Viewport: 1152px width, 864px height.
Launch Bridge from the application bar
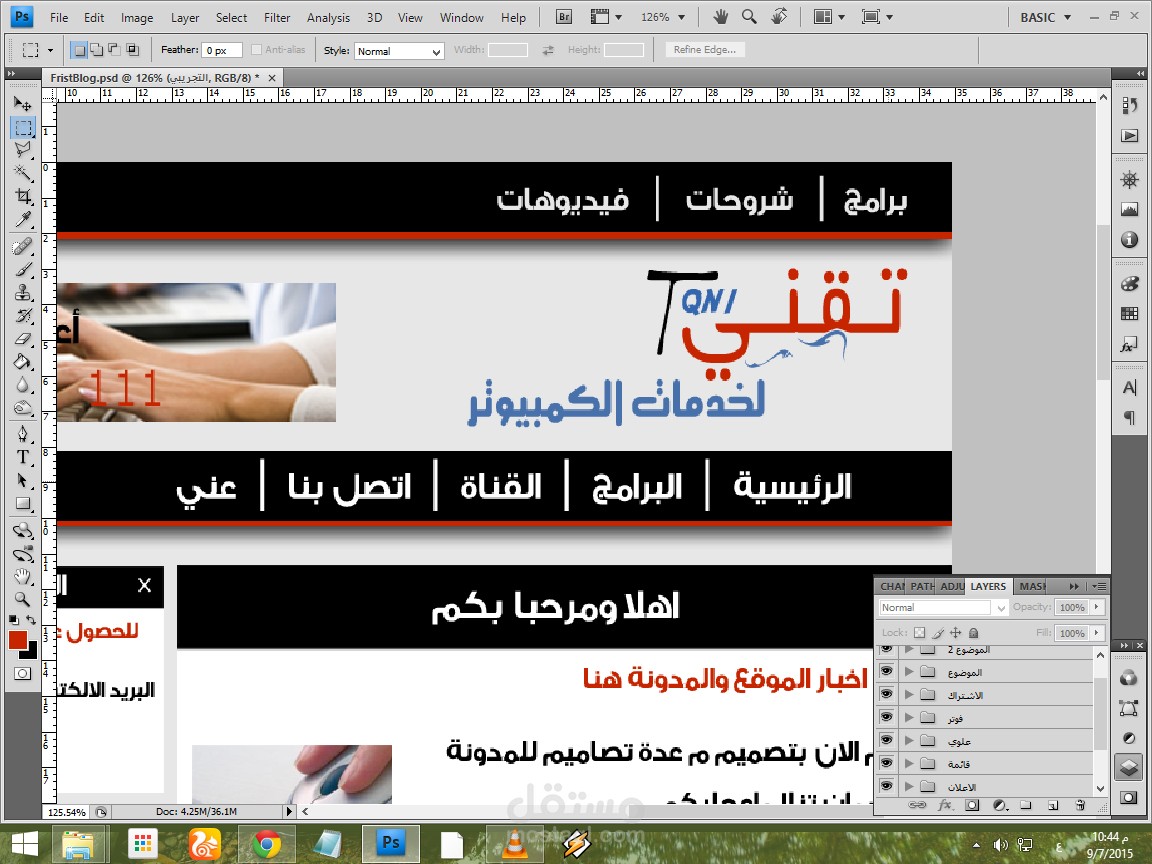(x=564, y=17)
